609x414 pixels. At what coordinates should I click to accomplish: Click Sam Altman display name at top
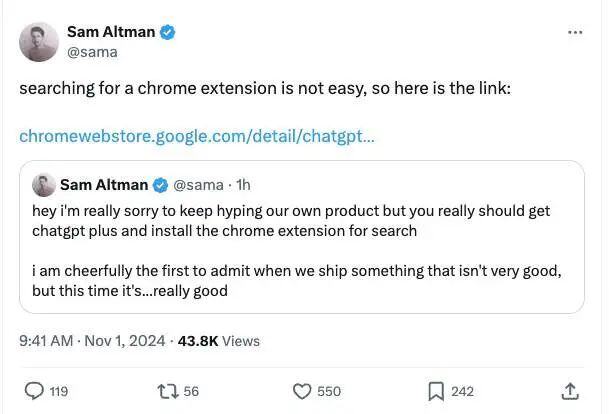111,32
